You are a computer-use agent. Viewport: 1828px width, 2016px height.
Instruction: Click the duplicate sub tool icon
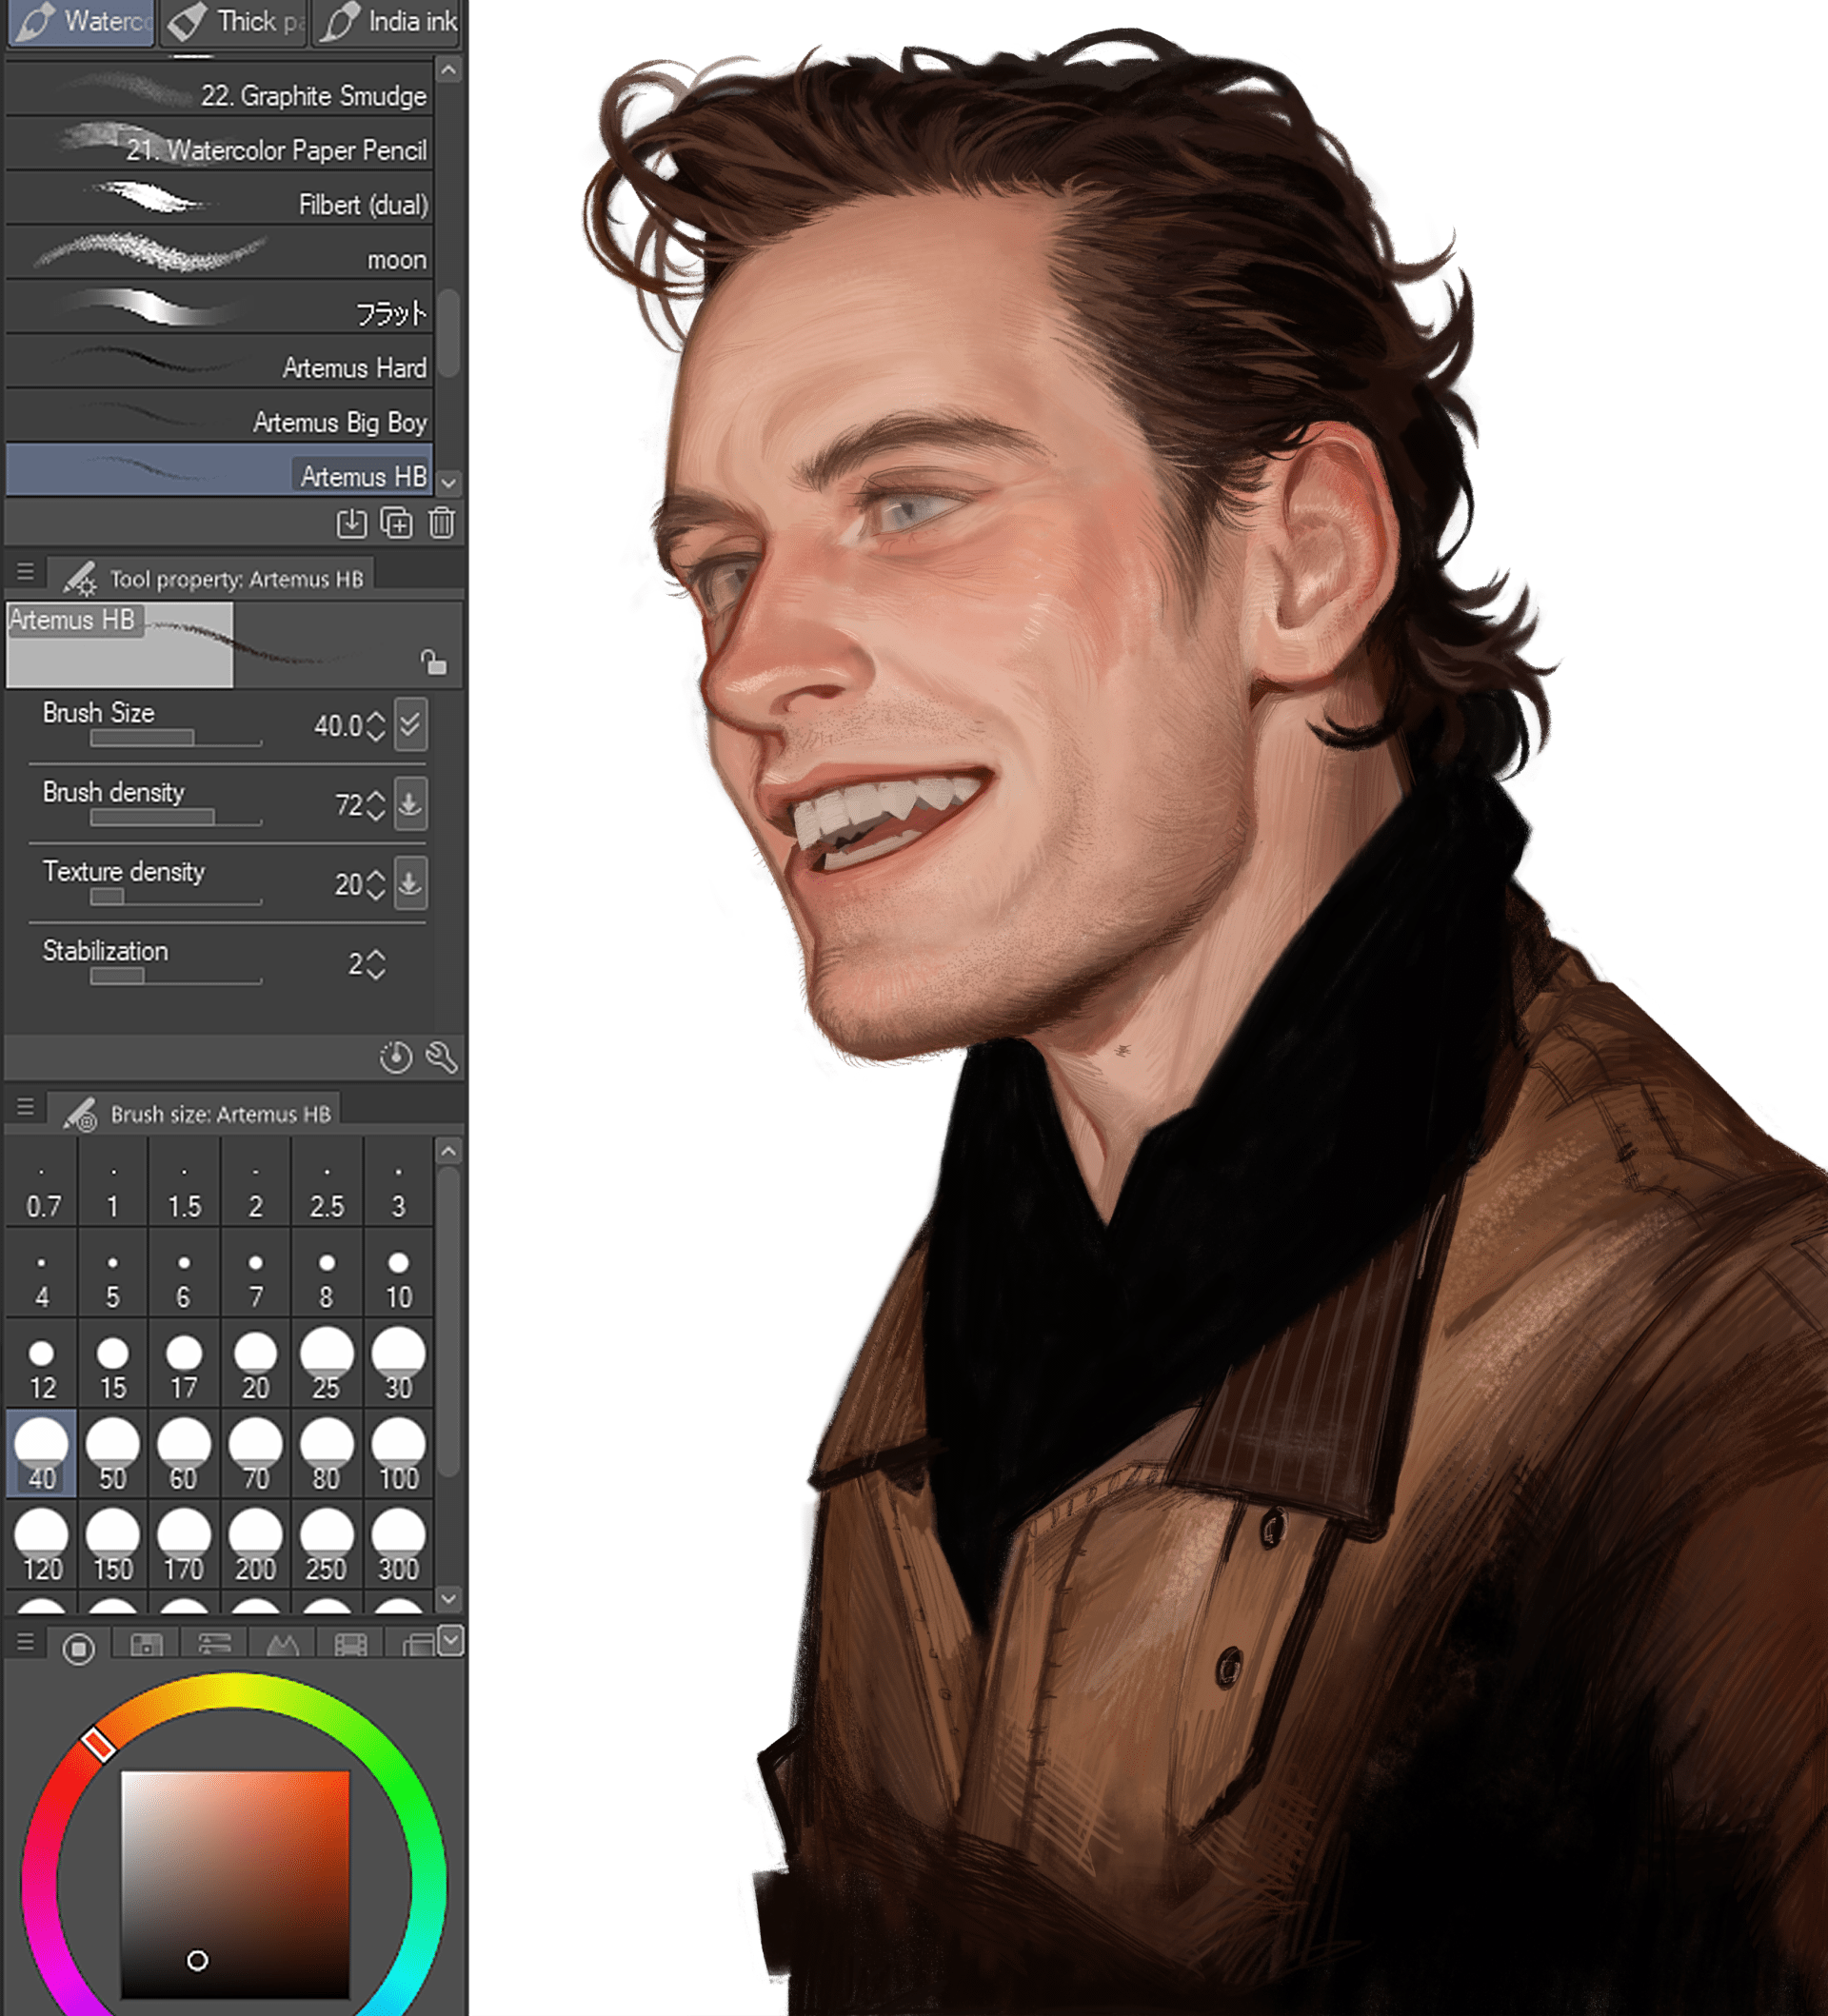(397, 523)
